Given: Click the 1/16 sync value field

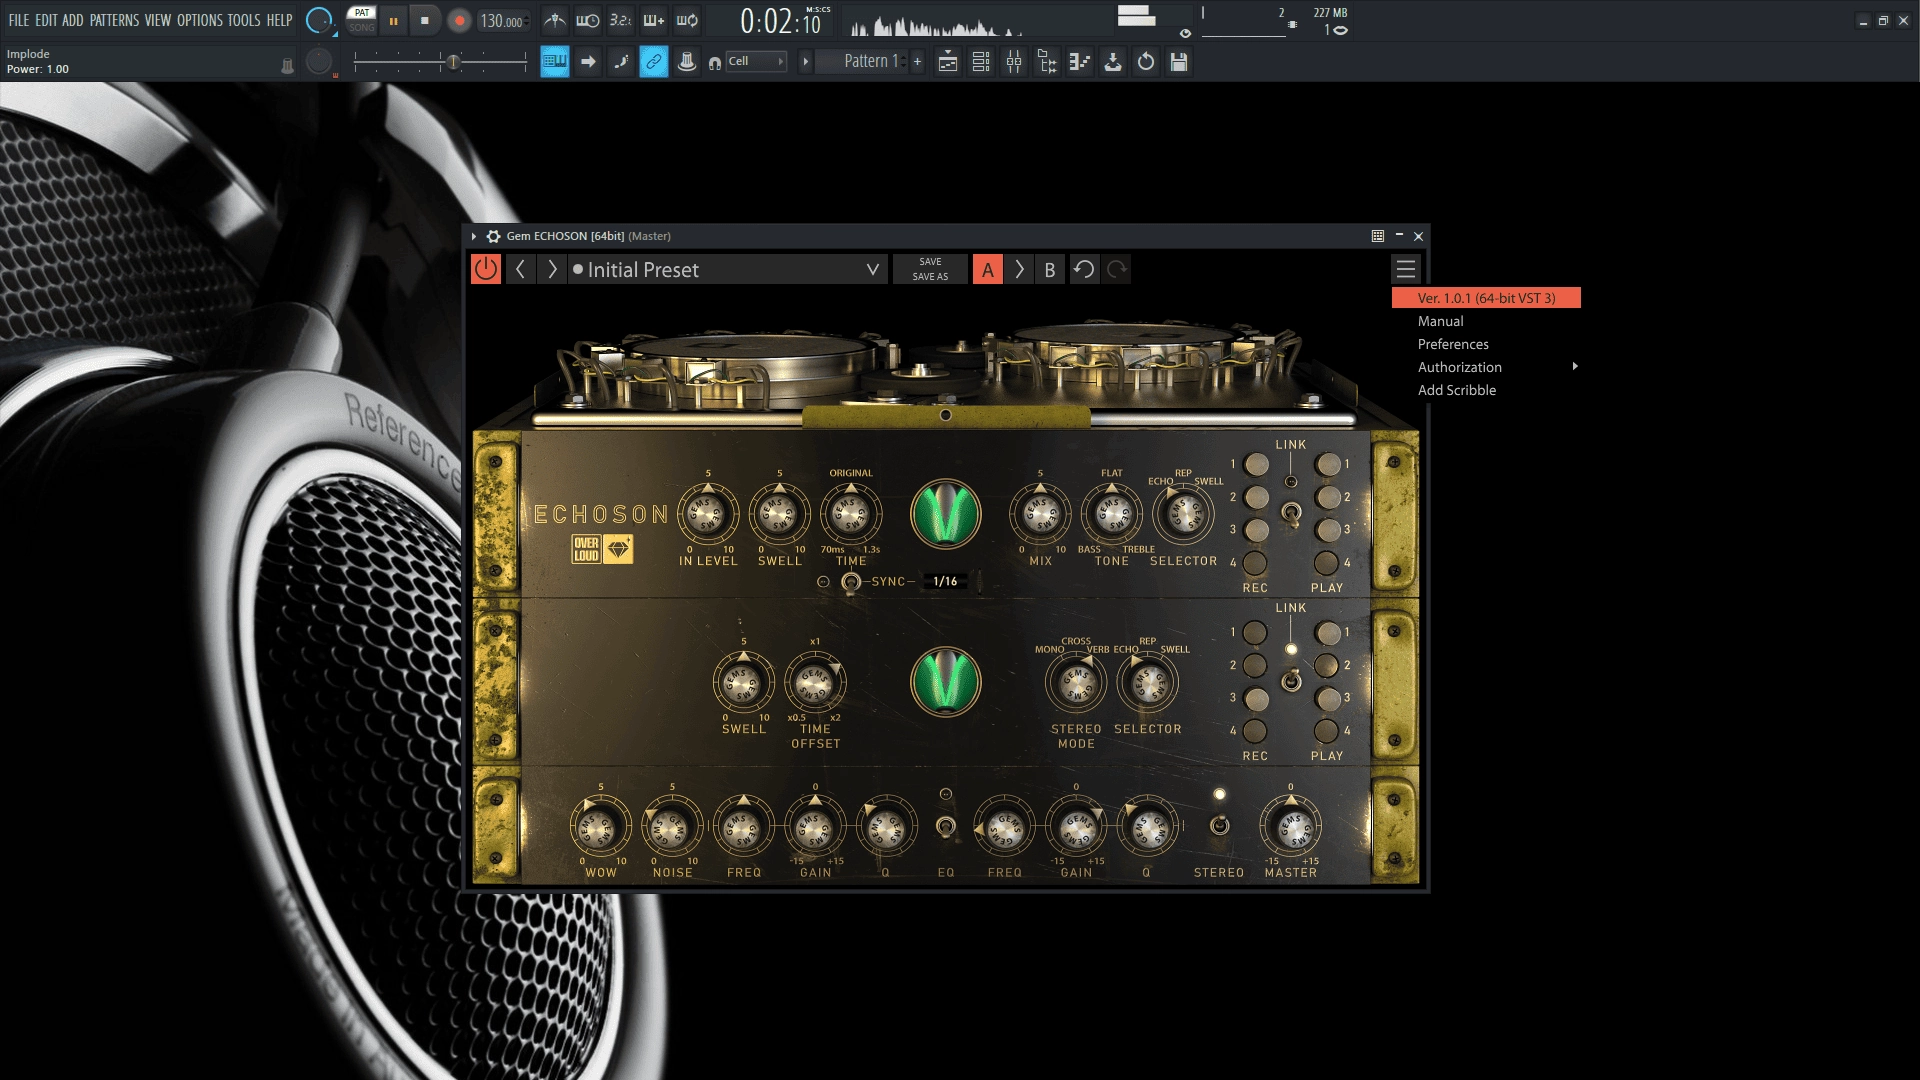Looking at the screenshot, I should 945,581.
